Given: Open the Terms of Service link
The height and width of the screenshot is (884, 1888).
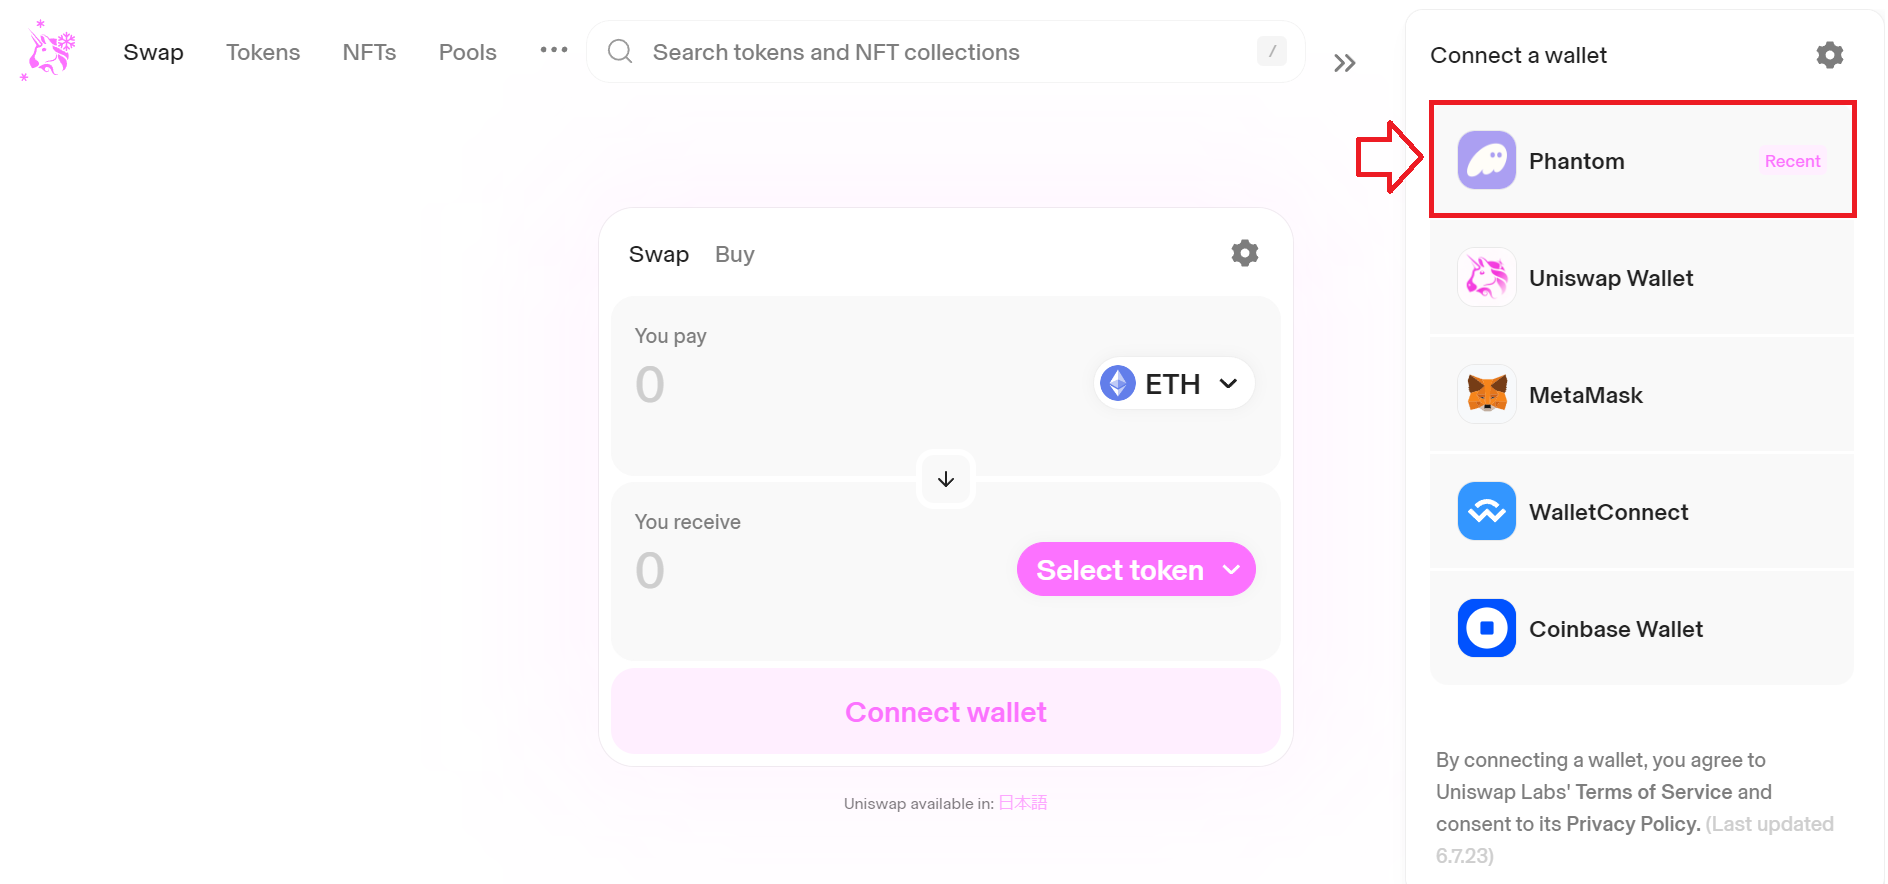Looking at the screenshot, I should (x=1653, y=791).
